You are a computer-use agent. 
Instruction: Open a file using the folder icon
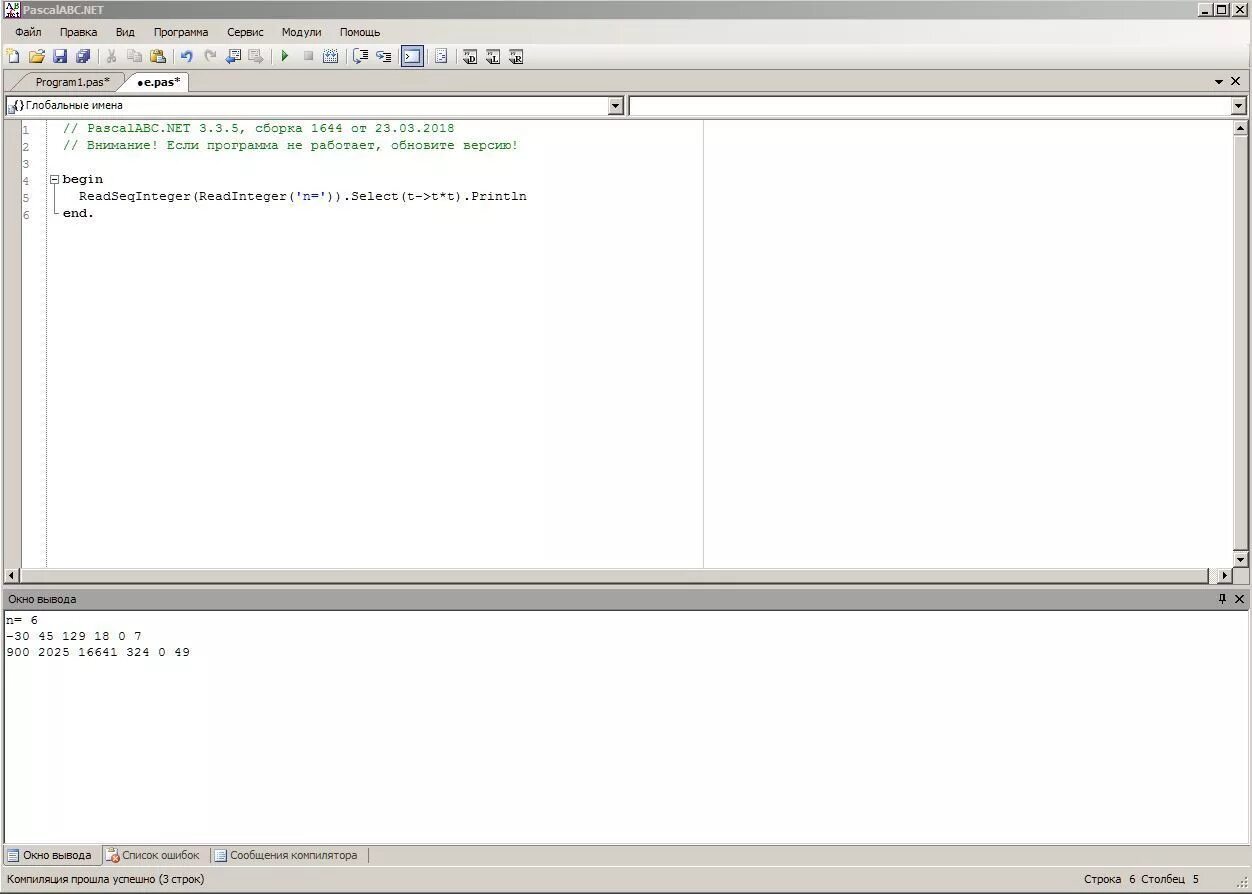(37, 57)
